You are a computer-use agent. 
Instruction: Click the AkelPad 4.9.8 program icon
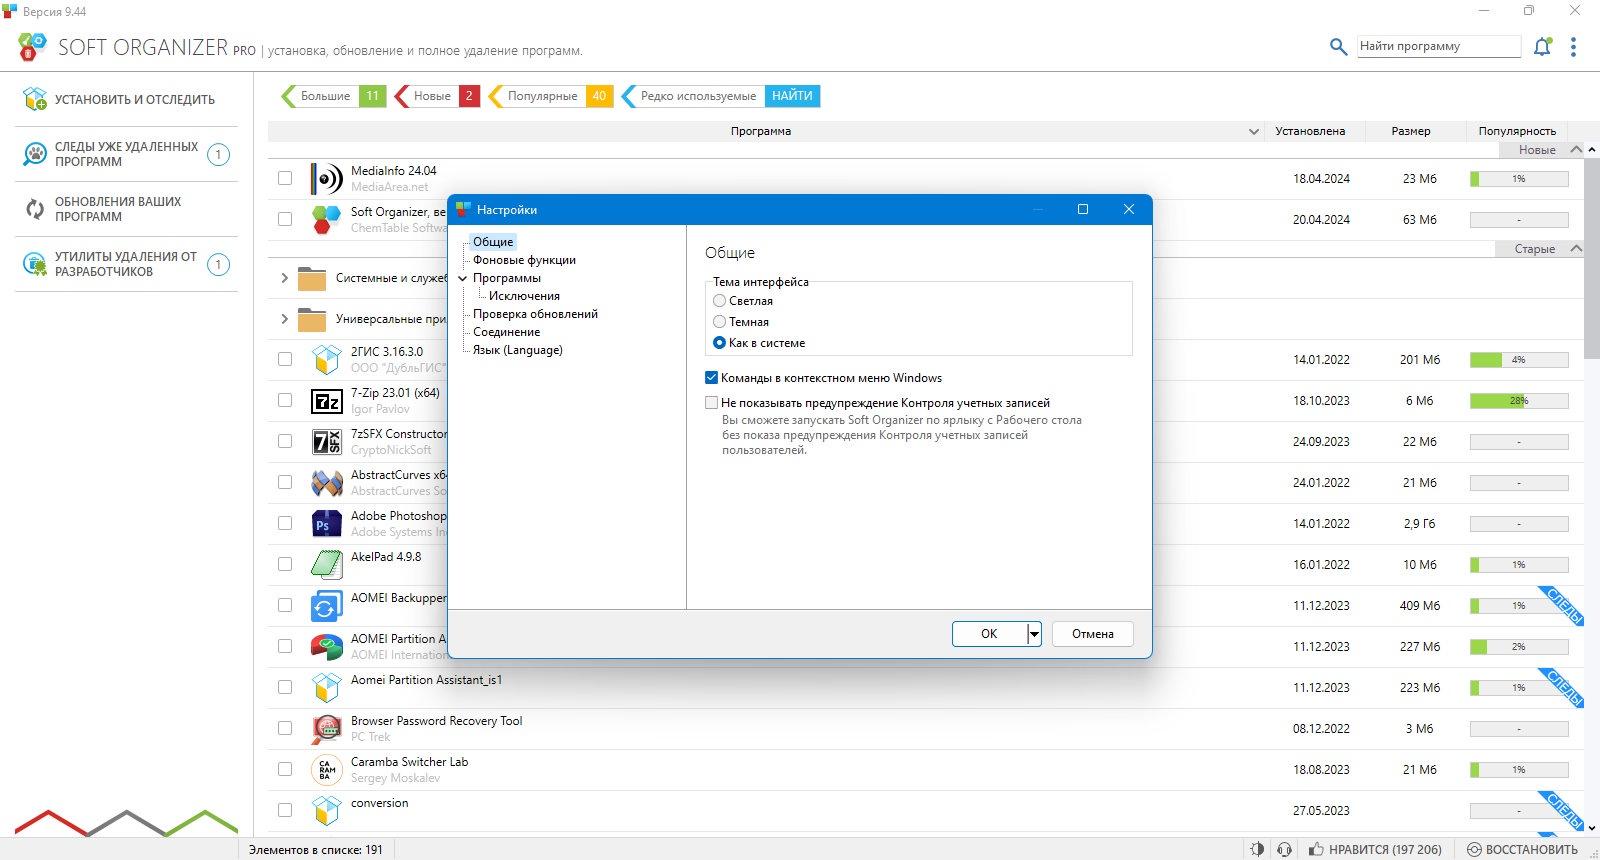click(x=326, y=564)
